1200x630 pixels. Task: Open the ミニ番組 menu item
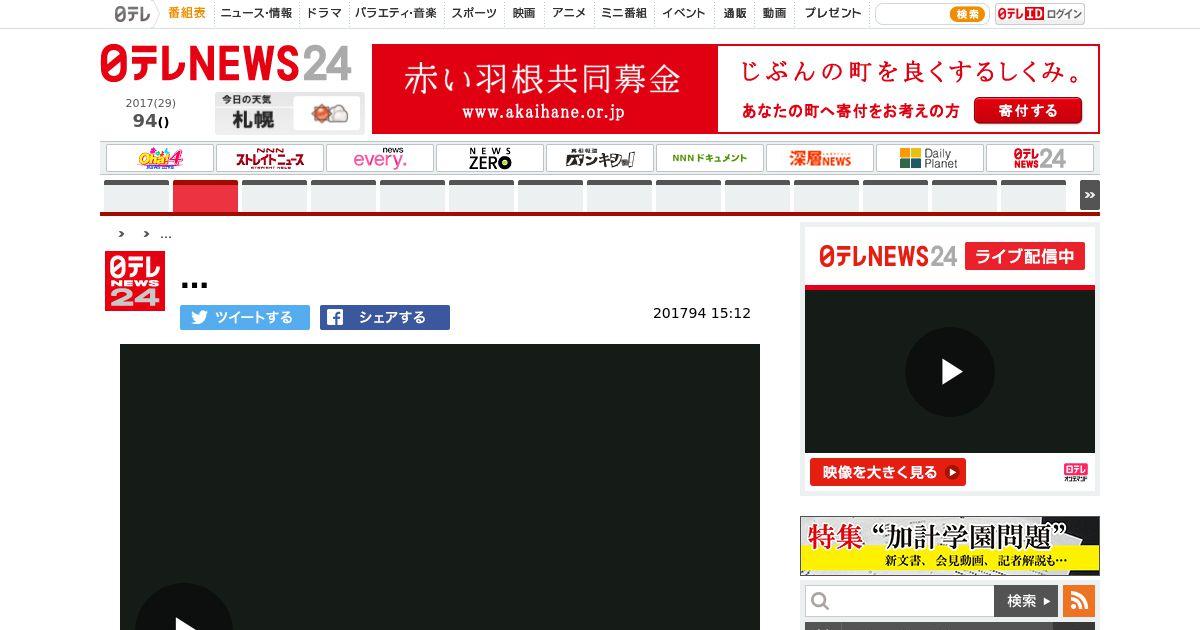click(x=624, y=13)
